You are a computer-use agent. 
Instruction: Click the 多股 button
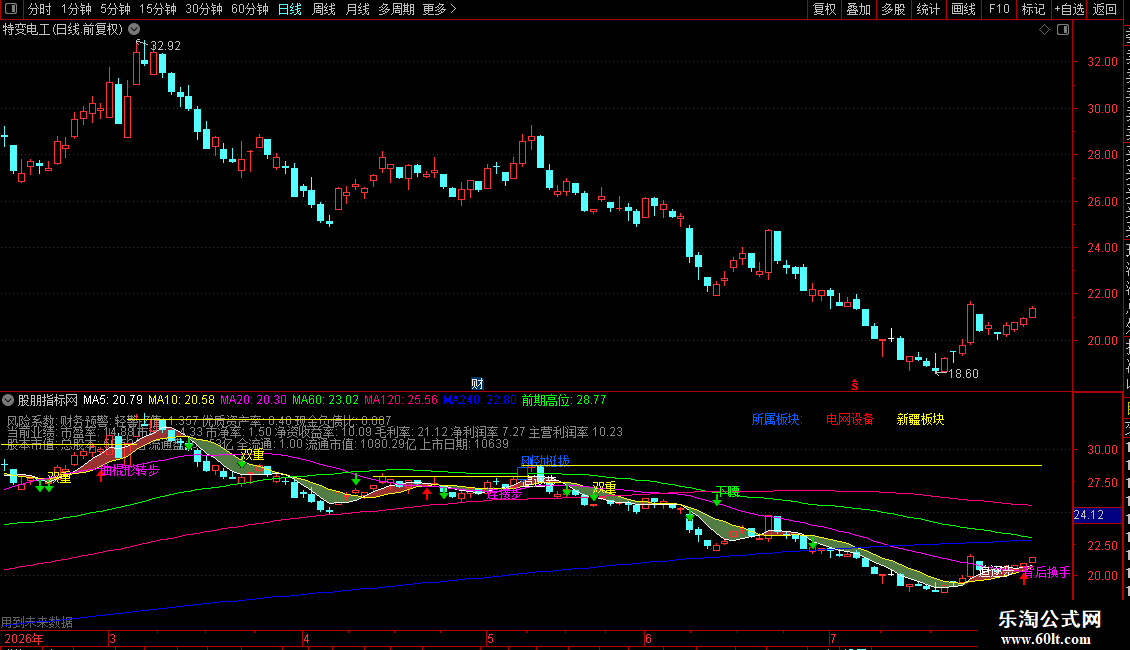click(893, 9)
